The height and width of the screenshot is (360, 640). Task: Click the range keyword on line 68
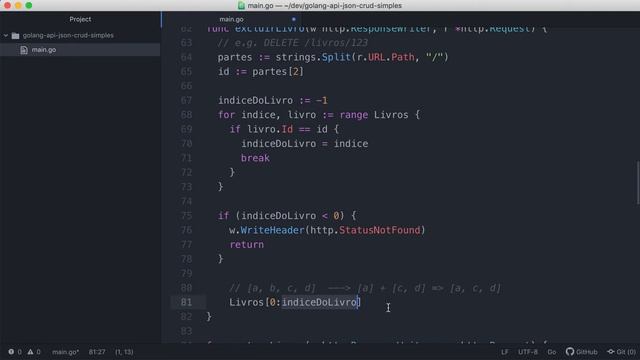[353, 115]
